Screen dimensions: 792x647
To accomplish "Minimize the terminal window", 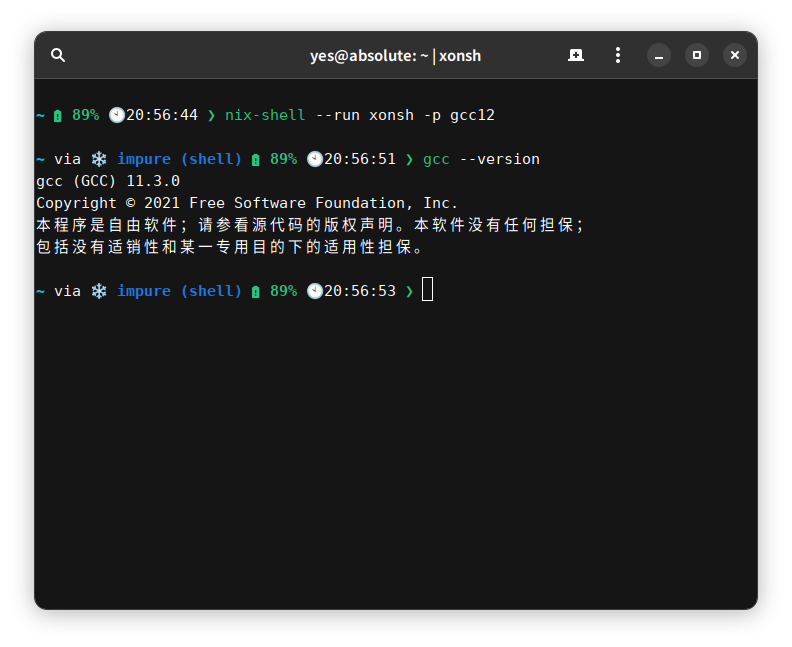I will [x=659, y=55].
